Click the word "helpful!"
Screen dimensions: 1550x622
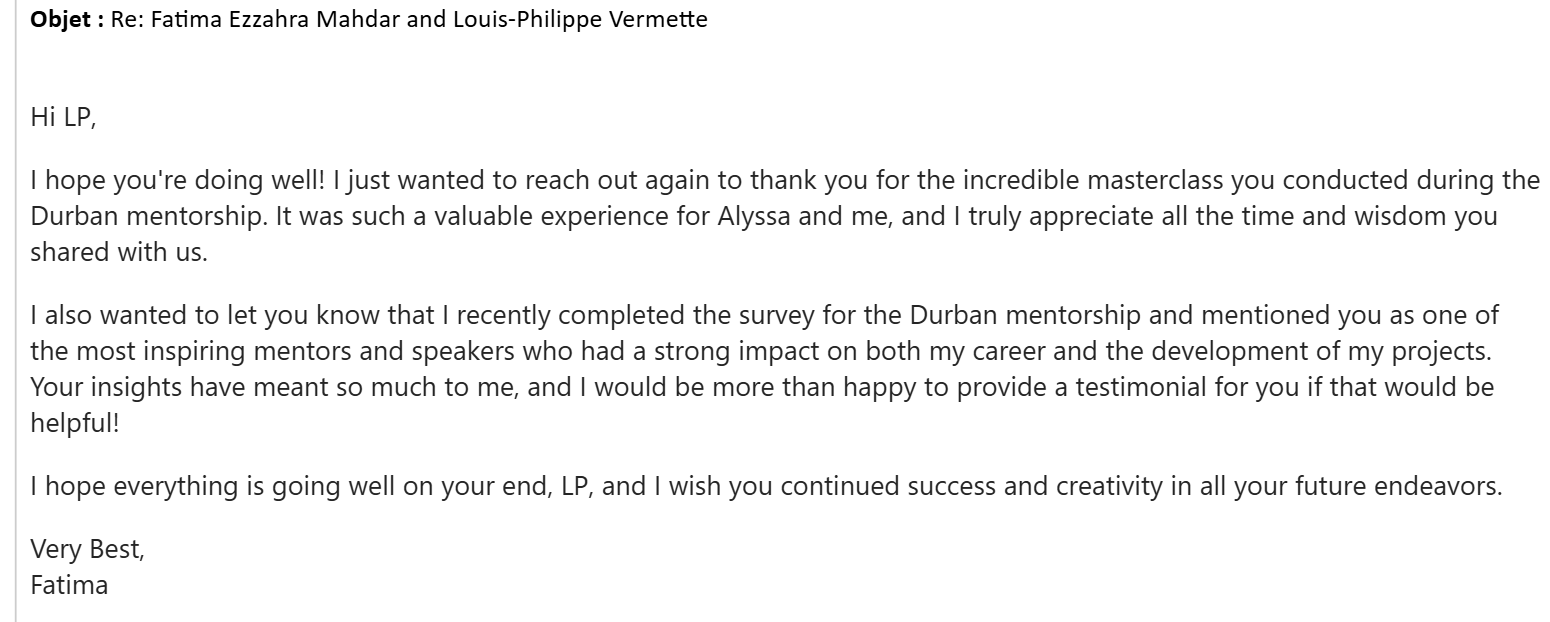[75, 422]
